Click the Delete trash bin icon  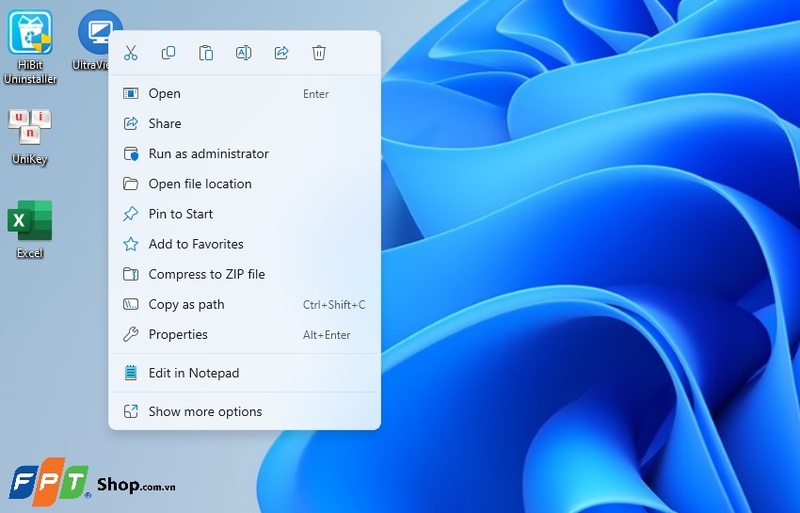319,53
